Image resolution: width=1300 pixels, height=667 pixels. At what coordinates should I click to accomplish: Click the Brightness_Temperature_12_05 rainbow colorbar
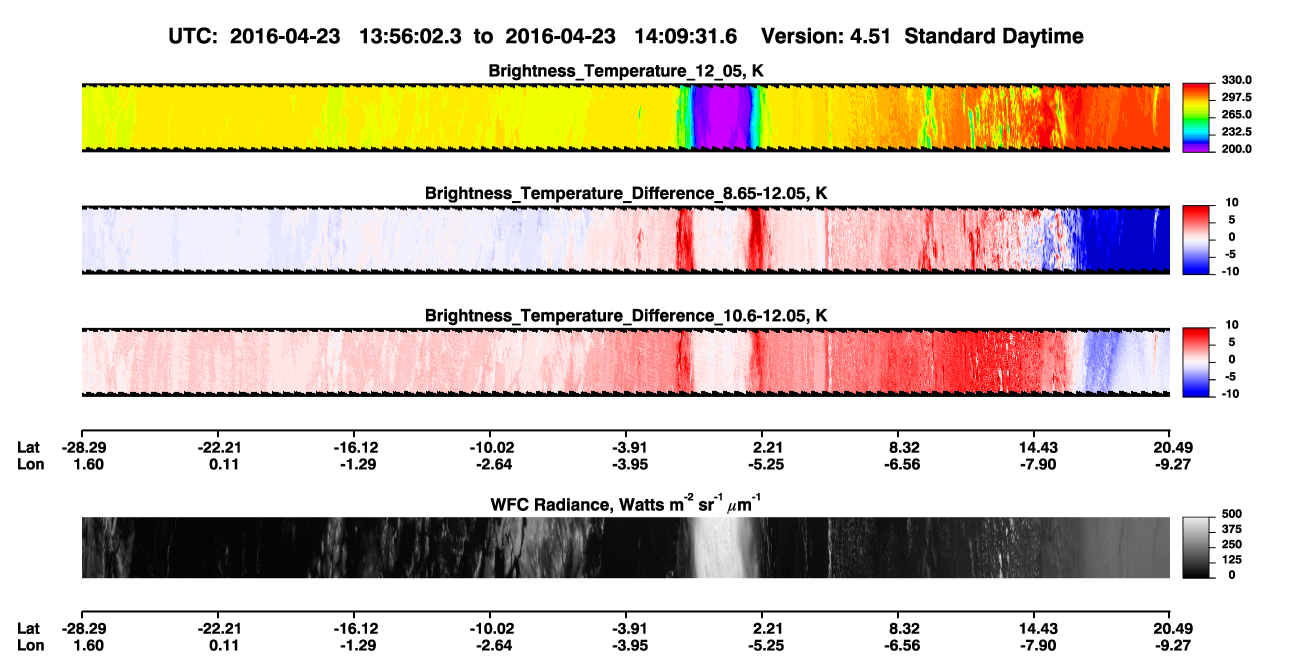point(1196,117)
